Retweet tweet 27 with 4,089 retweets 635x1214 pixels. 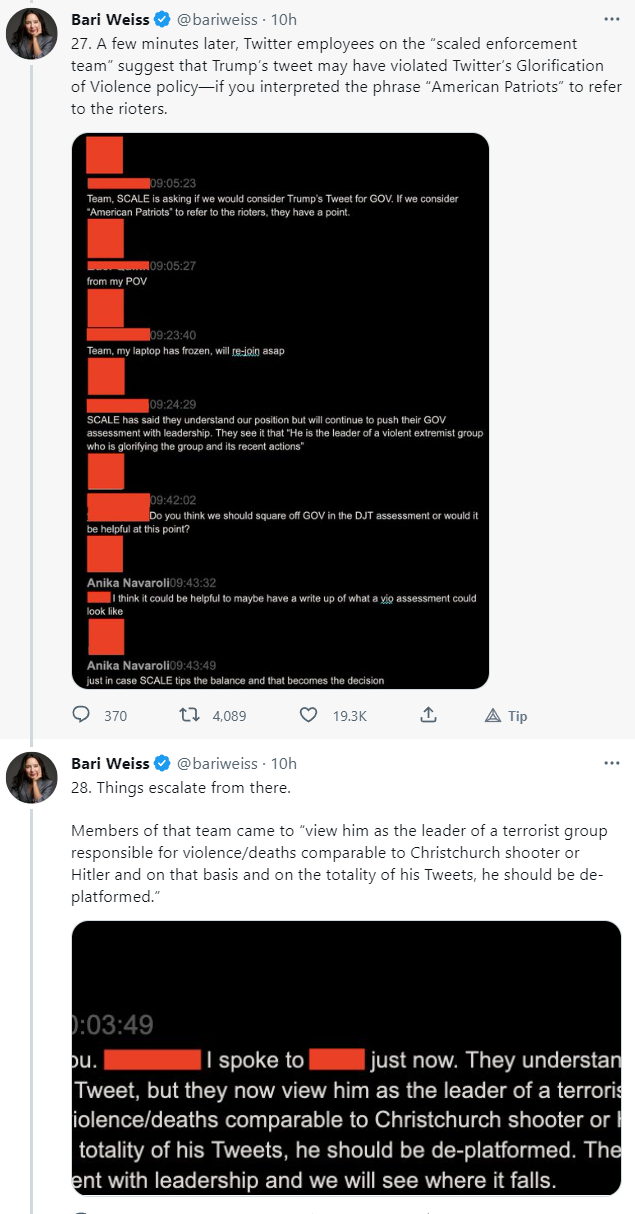coord(185,715)
